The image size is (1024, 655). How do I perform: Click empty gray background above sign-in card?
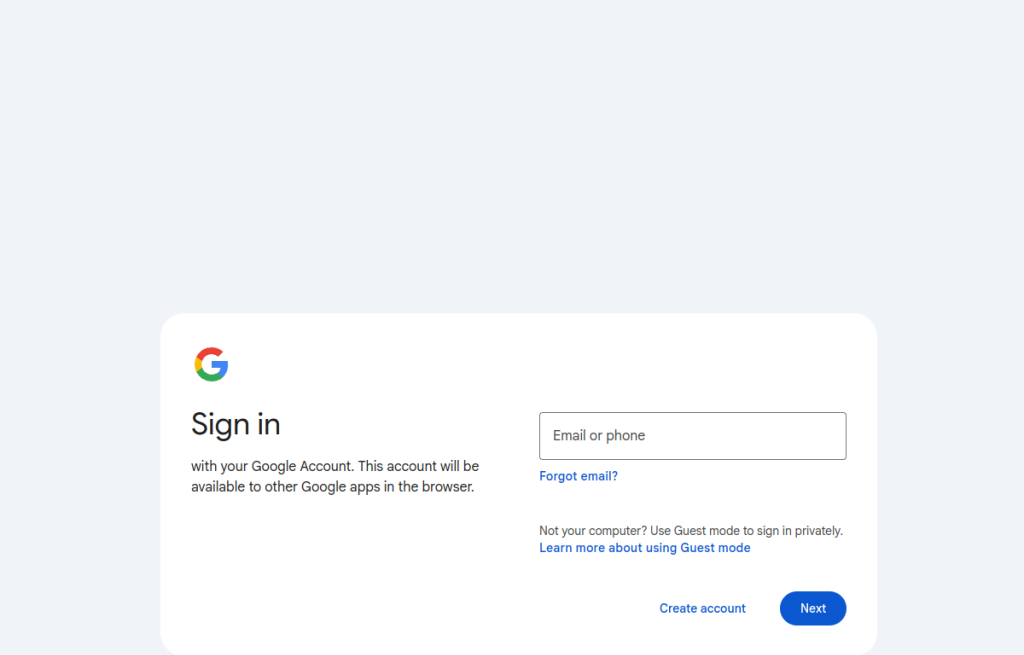[x=512, y=150]
